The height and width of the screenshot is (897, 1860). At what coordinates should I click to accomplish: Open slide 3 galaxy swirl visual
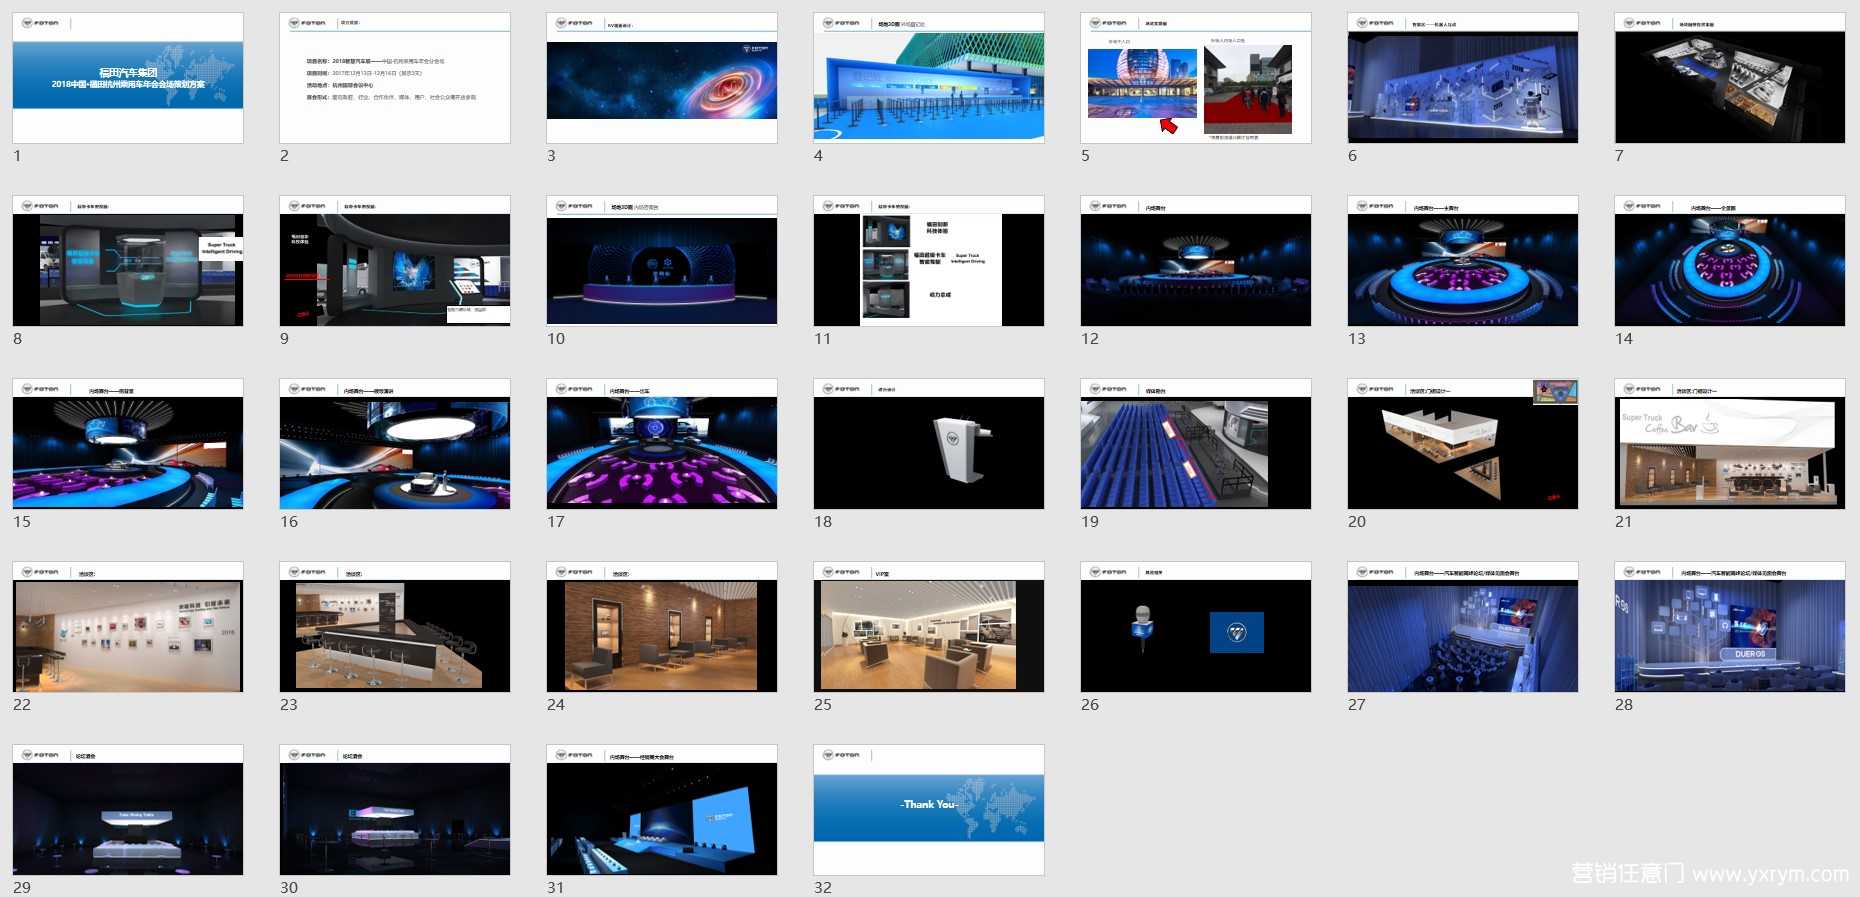coord(662,78)
